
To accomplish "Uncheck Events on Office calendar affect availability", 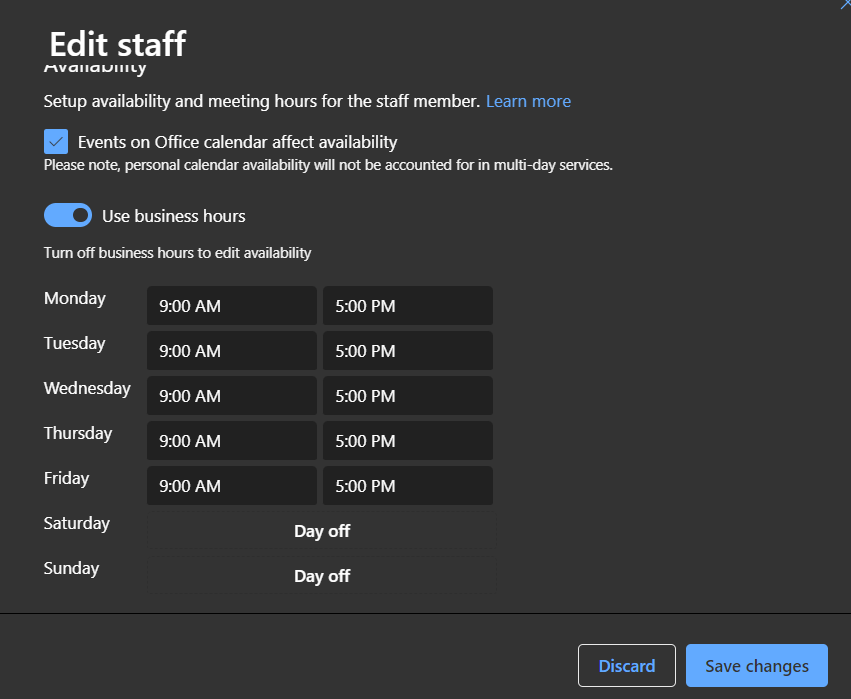I will (56, 142).
